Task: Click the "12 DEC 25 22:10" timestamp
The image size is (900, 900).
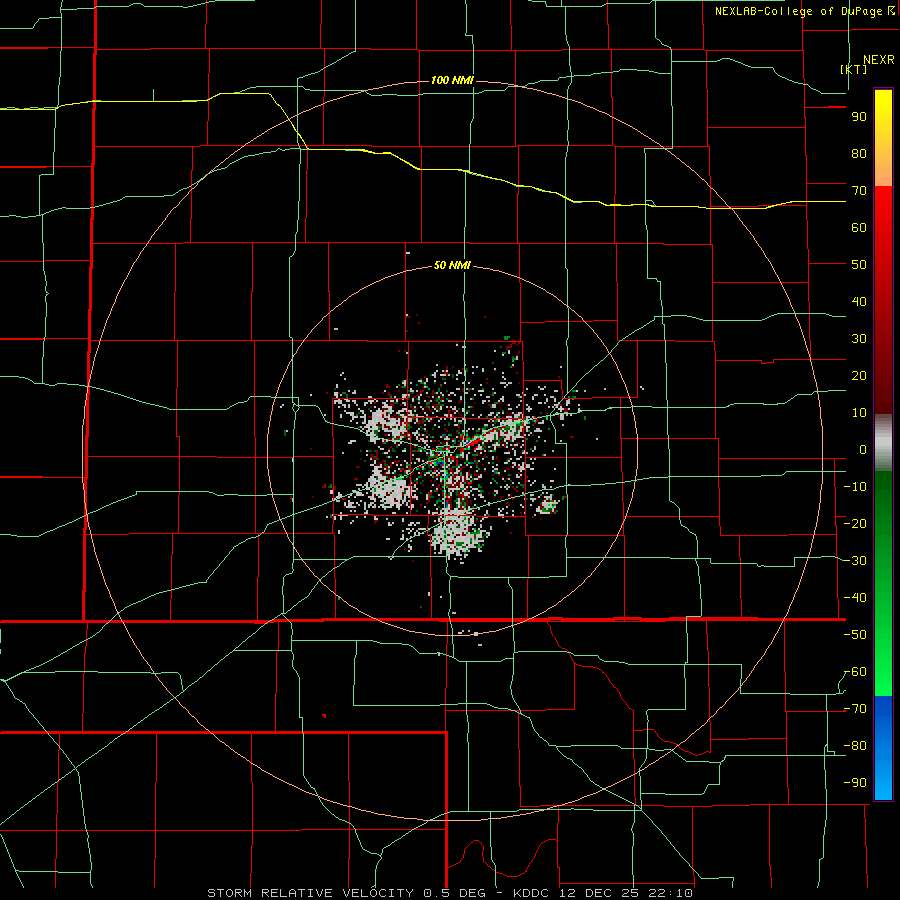Action: tap(625, 893)
